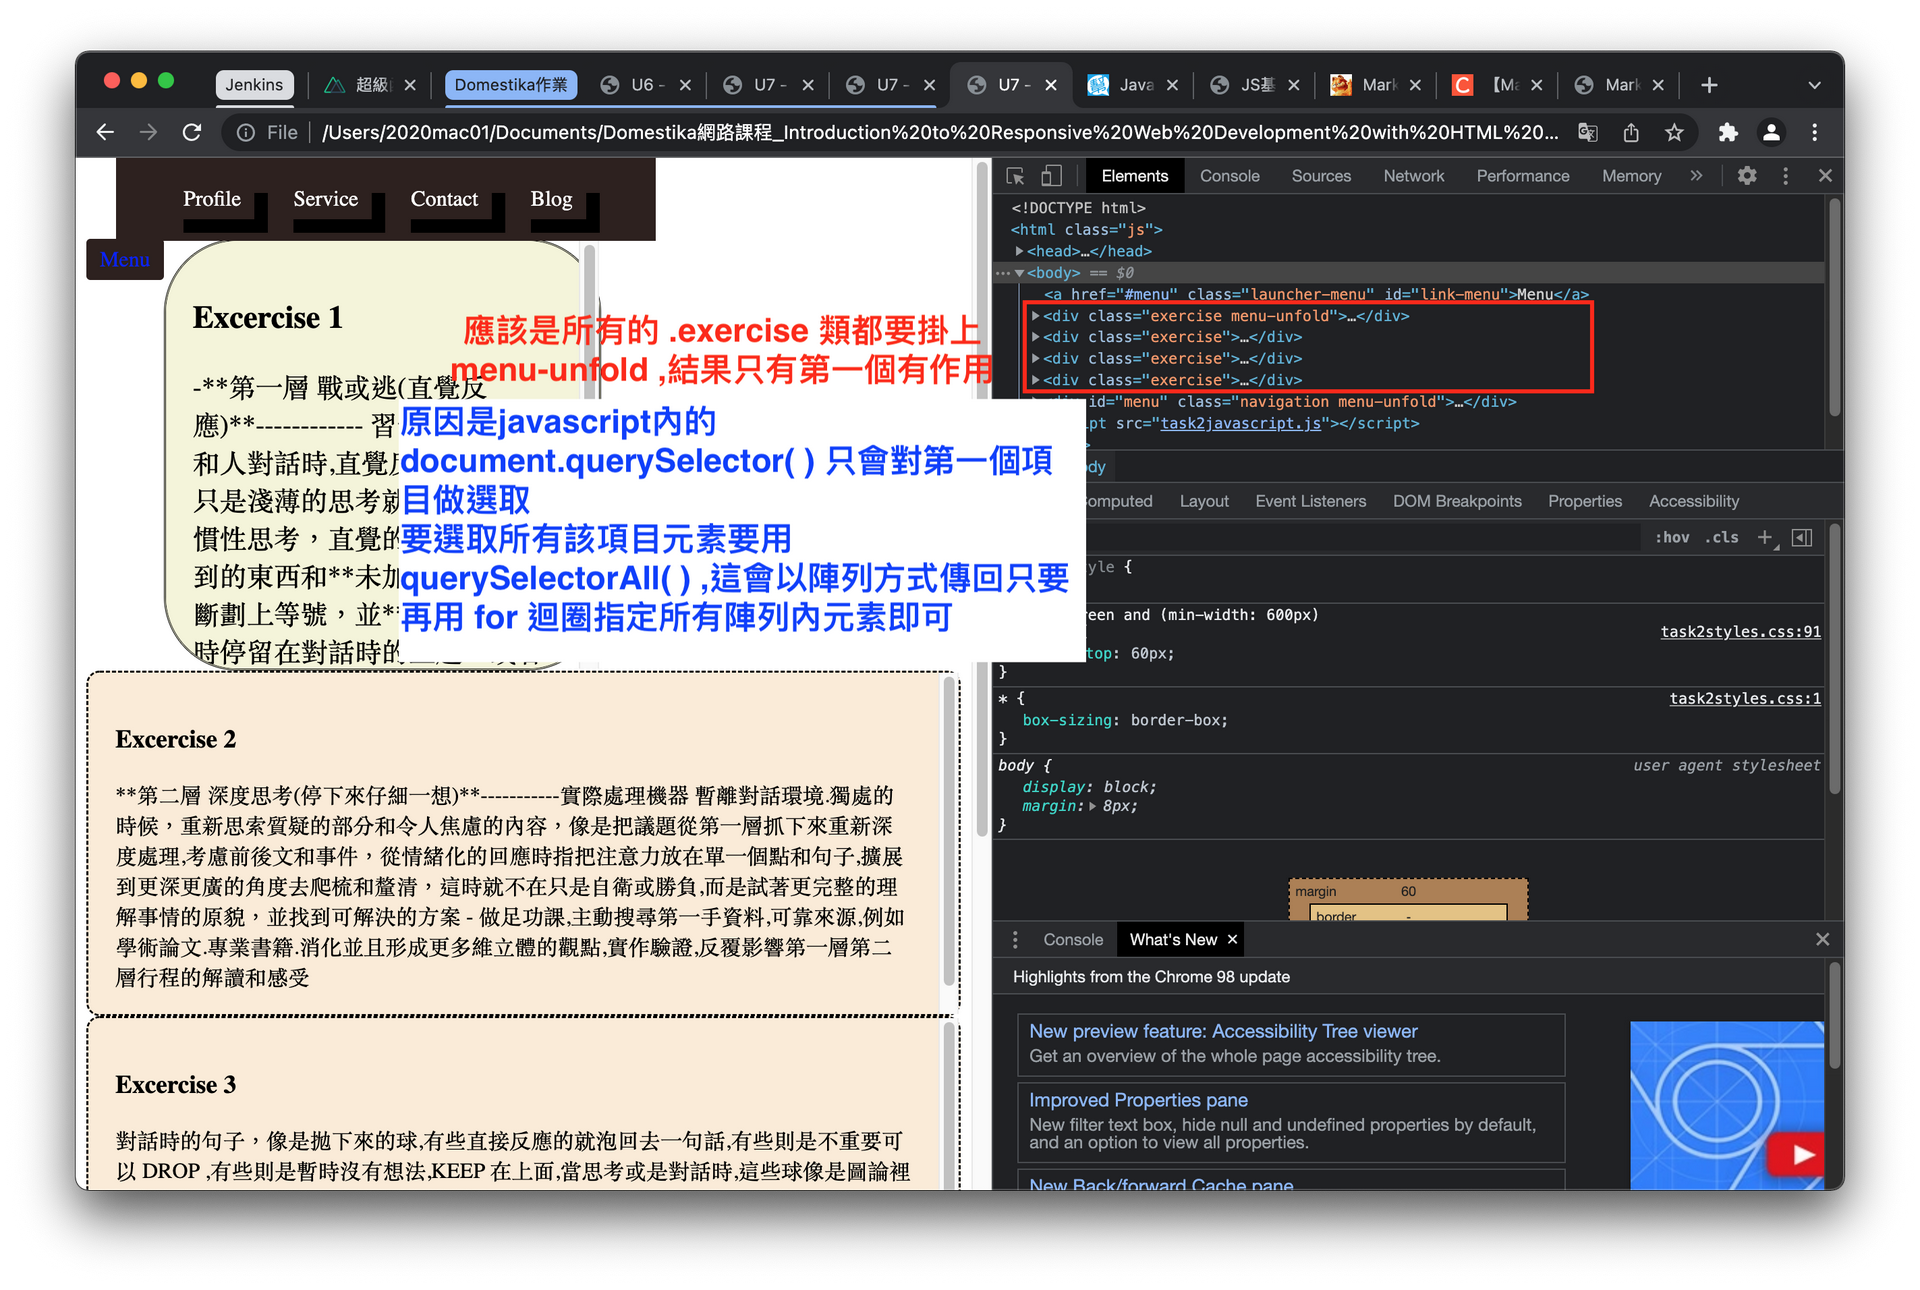Activate the inspect element picker icon
Screen dimensions: 1920x1290
coord(1015,176)
